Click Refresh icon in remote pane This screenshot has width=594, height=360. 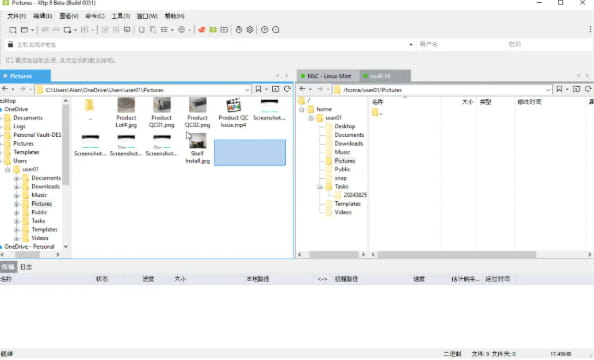click(x=588, y=89)
